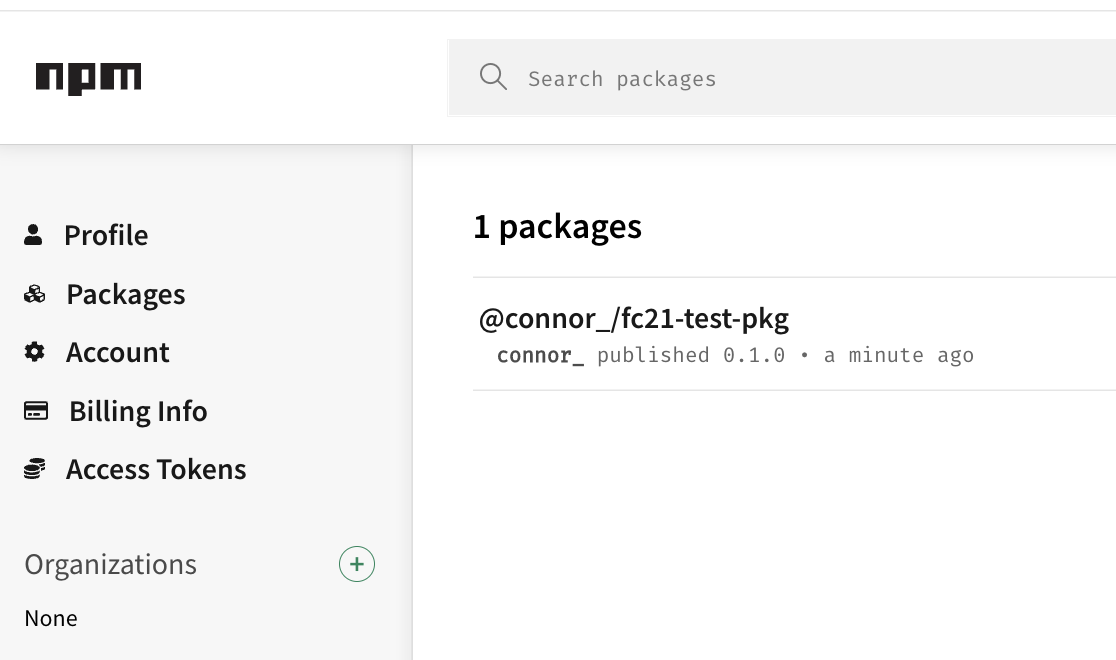Select Billing Info in sidebar

138,411
